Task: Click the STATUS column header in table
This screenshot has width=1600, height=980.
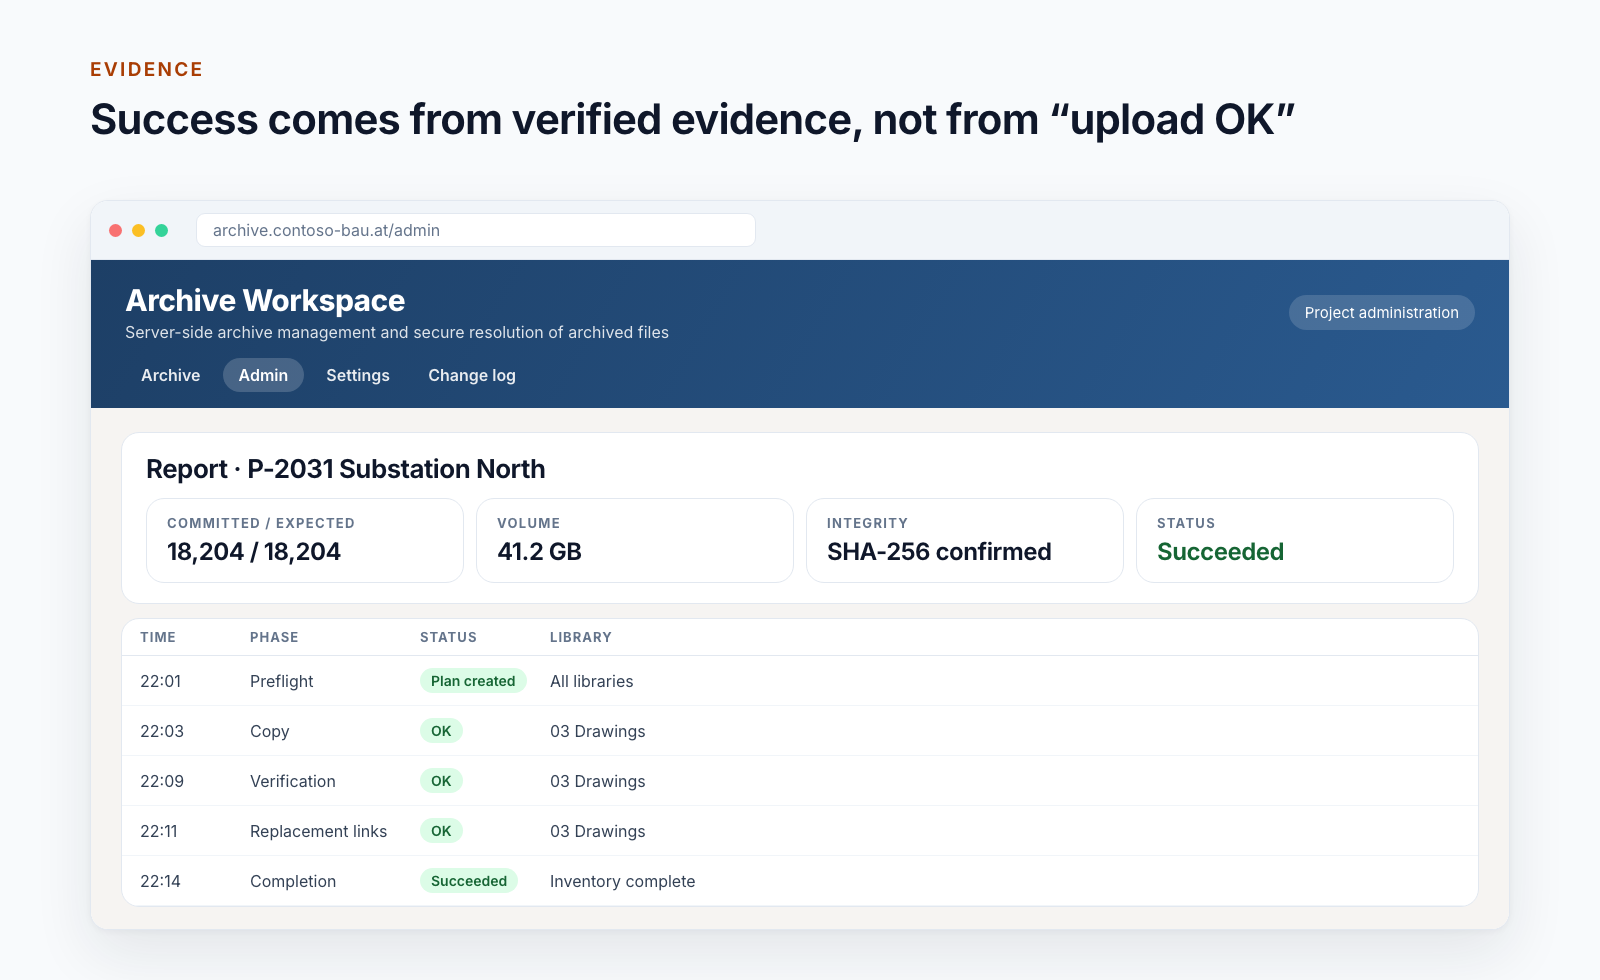Action: point(448,637)
